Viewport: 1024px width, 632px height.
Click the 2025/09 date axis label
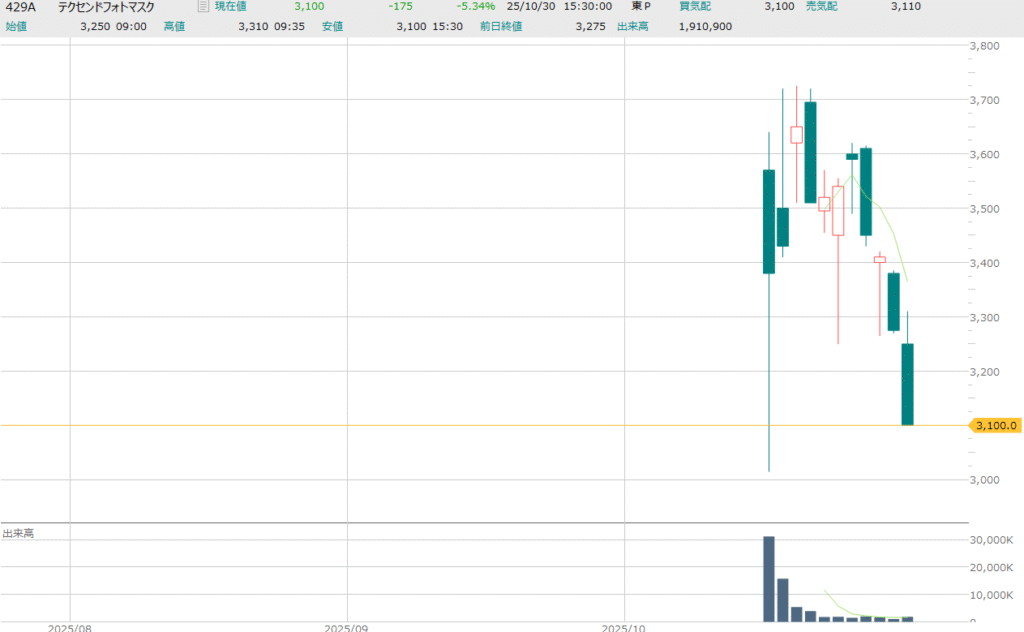[347, 626]
